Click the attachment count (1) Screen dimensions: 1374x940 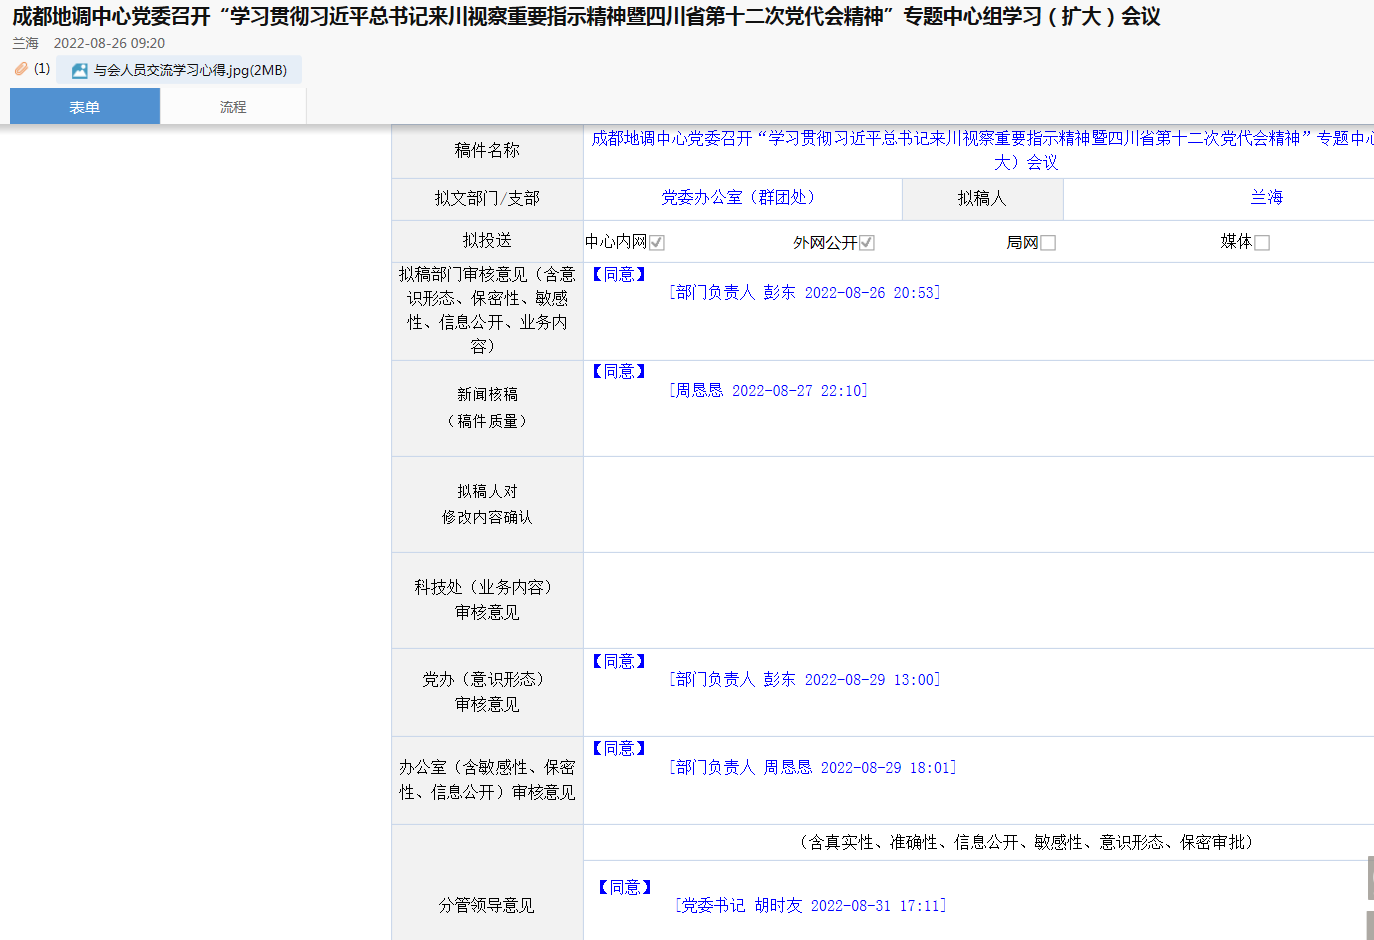(42, 69)
